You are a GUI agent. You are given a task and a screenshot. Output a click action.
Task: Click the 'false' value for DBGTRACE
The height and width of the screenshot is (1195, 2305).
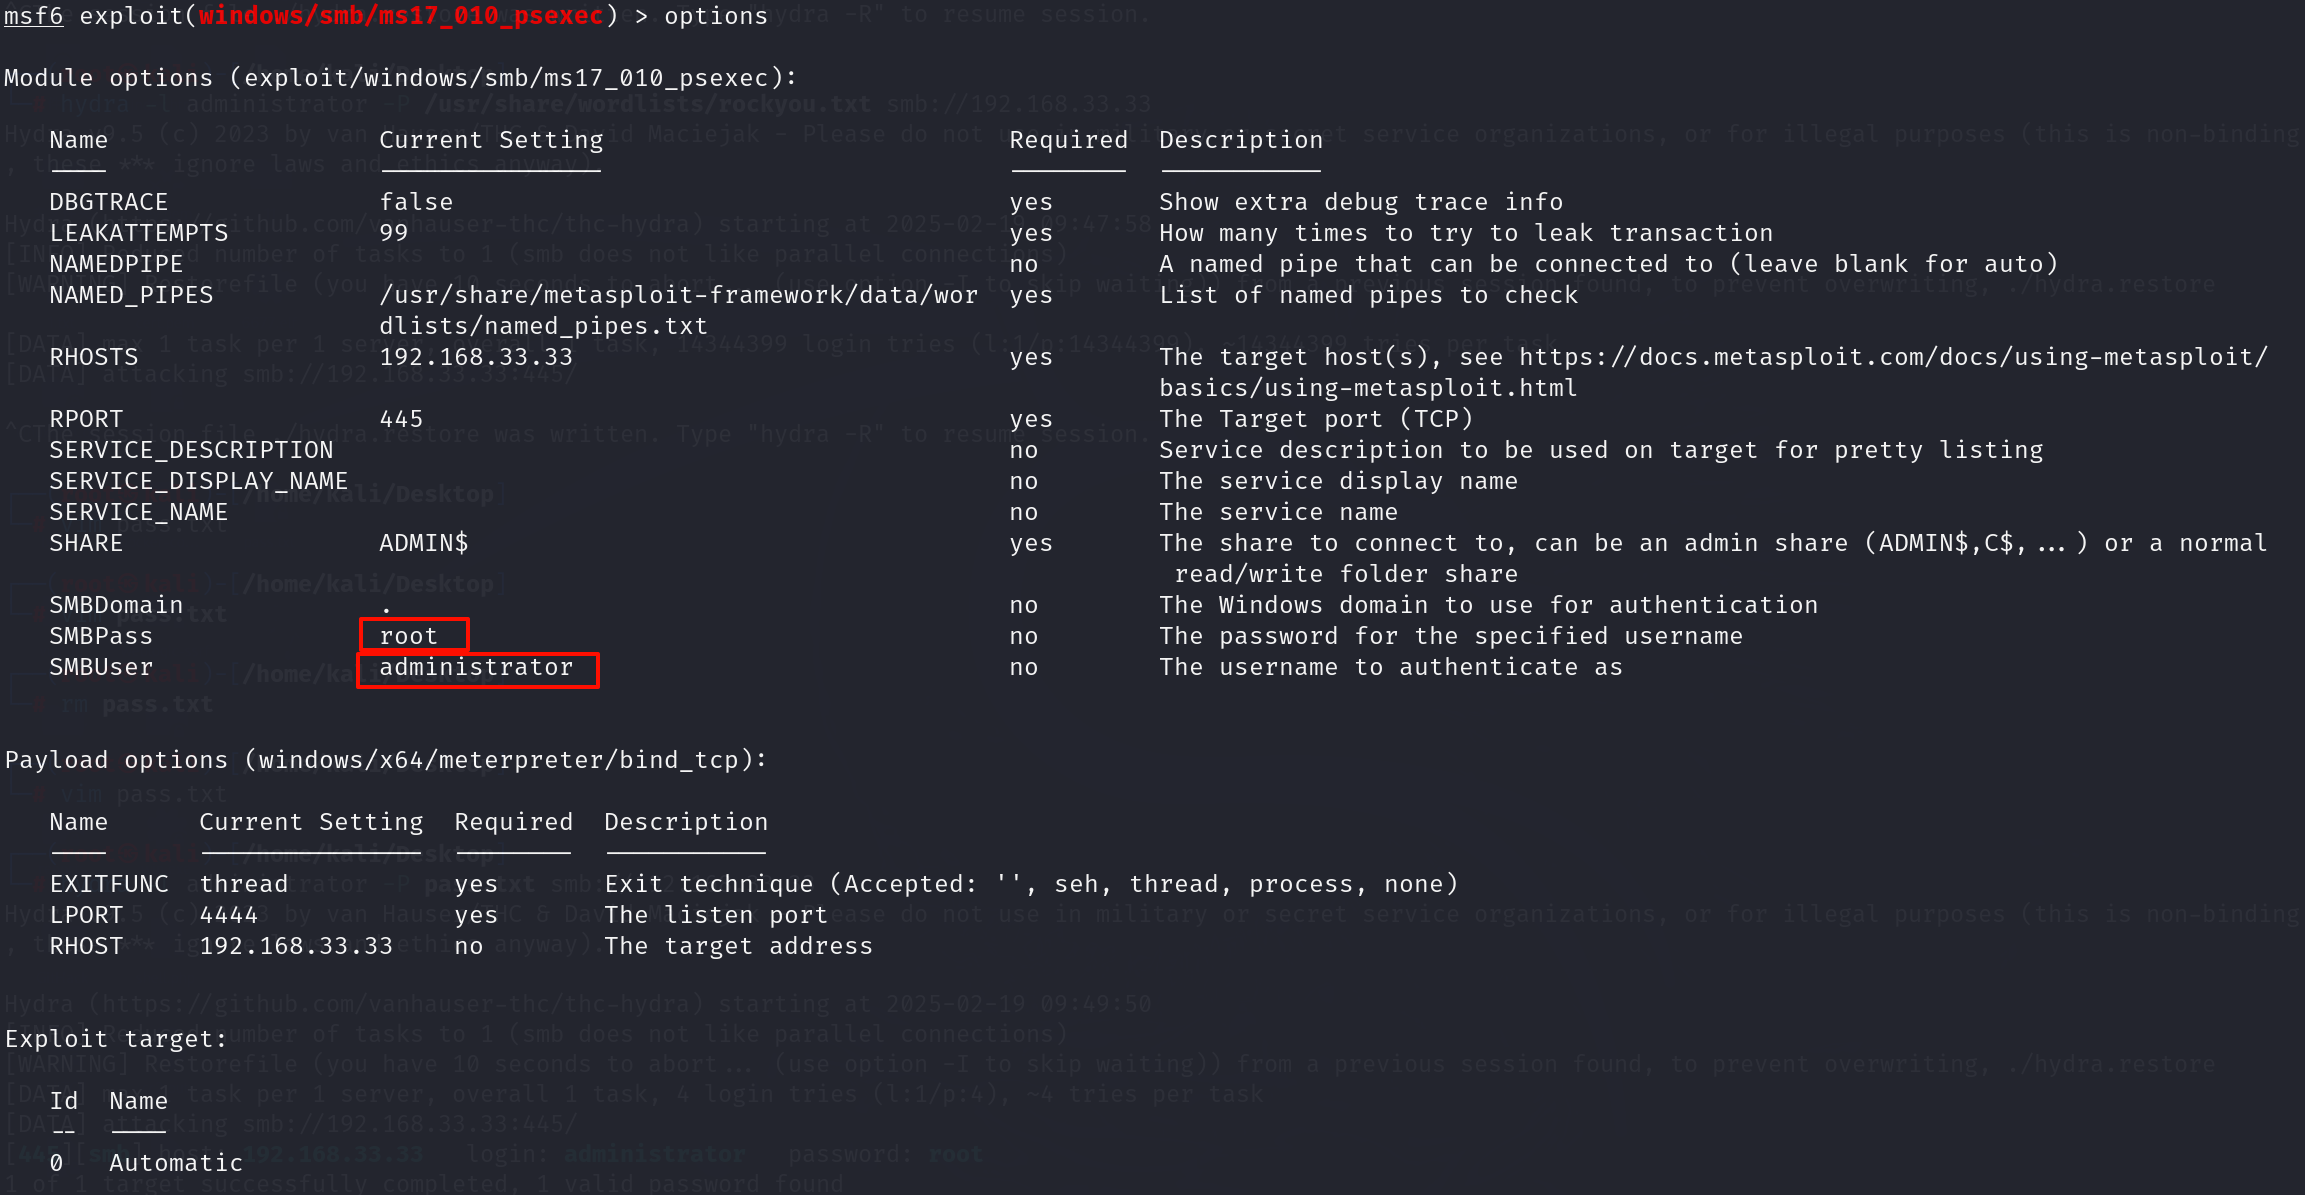[416, 202]
